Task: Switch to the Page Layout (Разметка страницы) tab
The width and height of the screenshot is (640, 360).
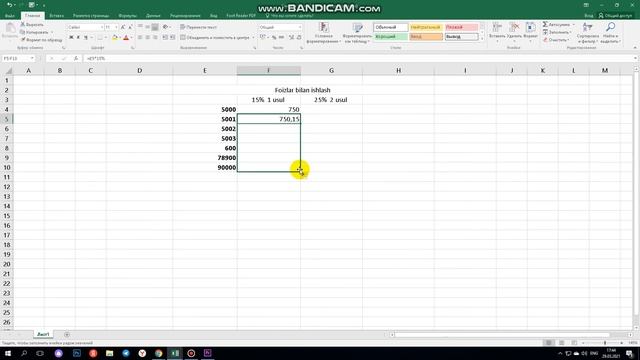Action: (x=91, y=16)
